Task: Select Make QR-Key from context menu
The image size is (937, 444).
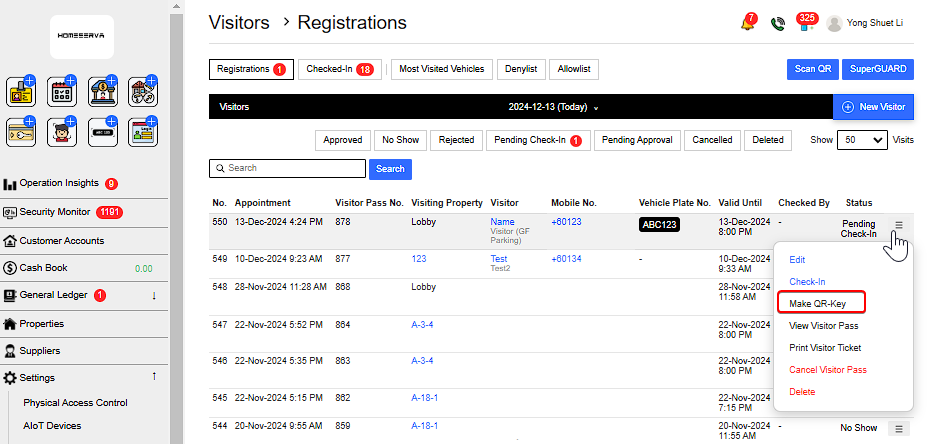Action: 818,303
